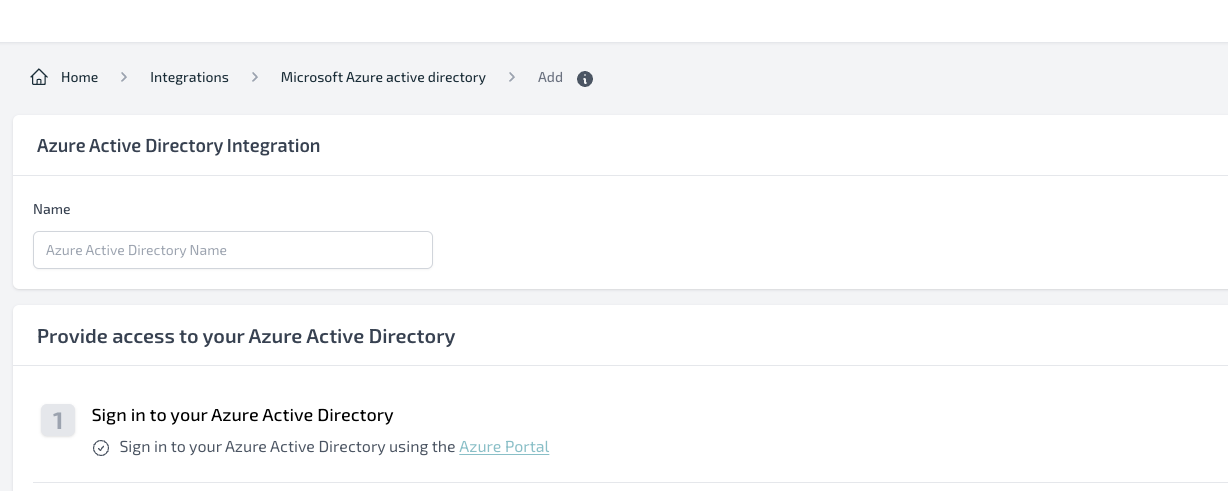
Task: Click the Name field label
Action: tap(52, 209)
